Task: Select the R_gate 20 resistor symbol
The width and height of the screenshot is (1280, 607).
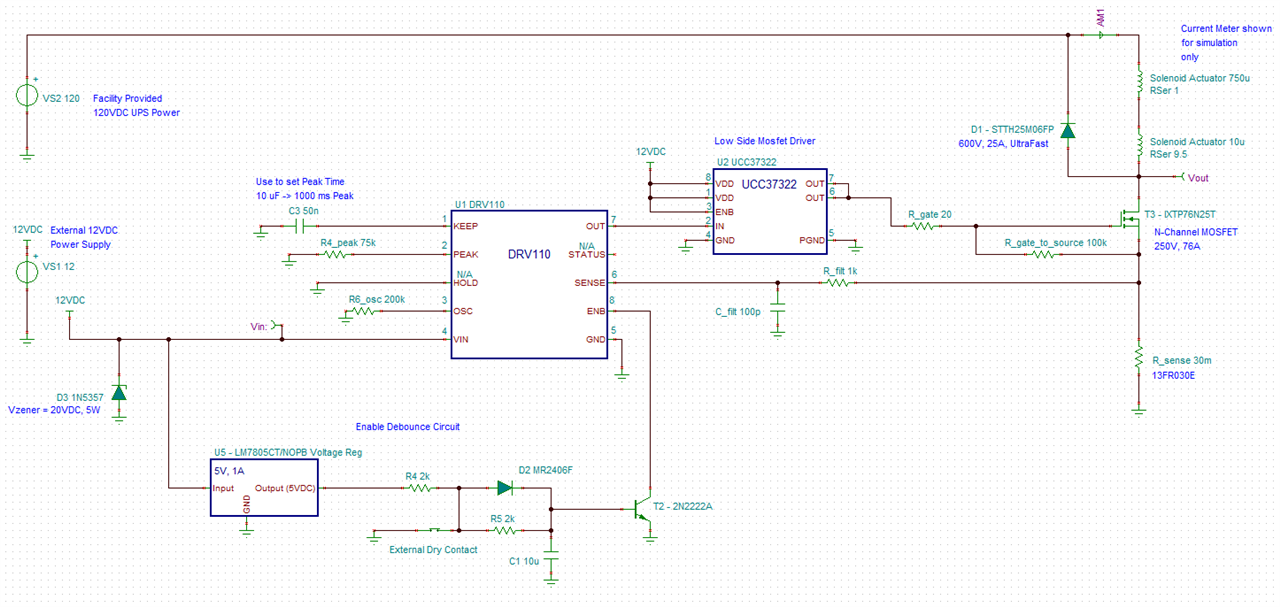Action: [922, 227]
